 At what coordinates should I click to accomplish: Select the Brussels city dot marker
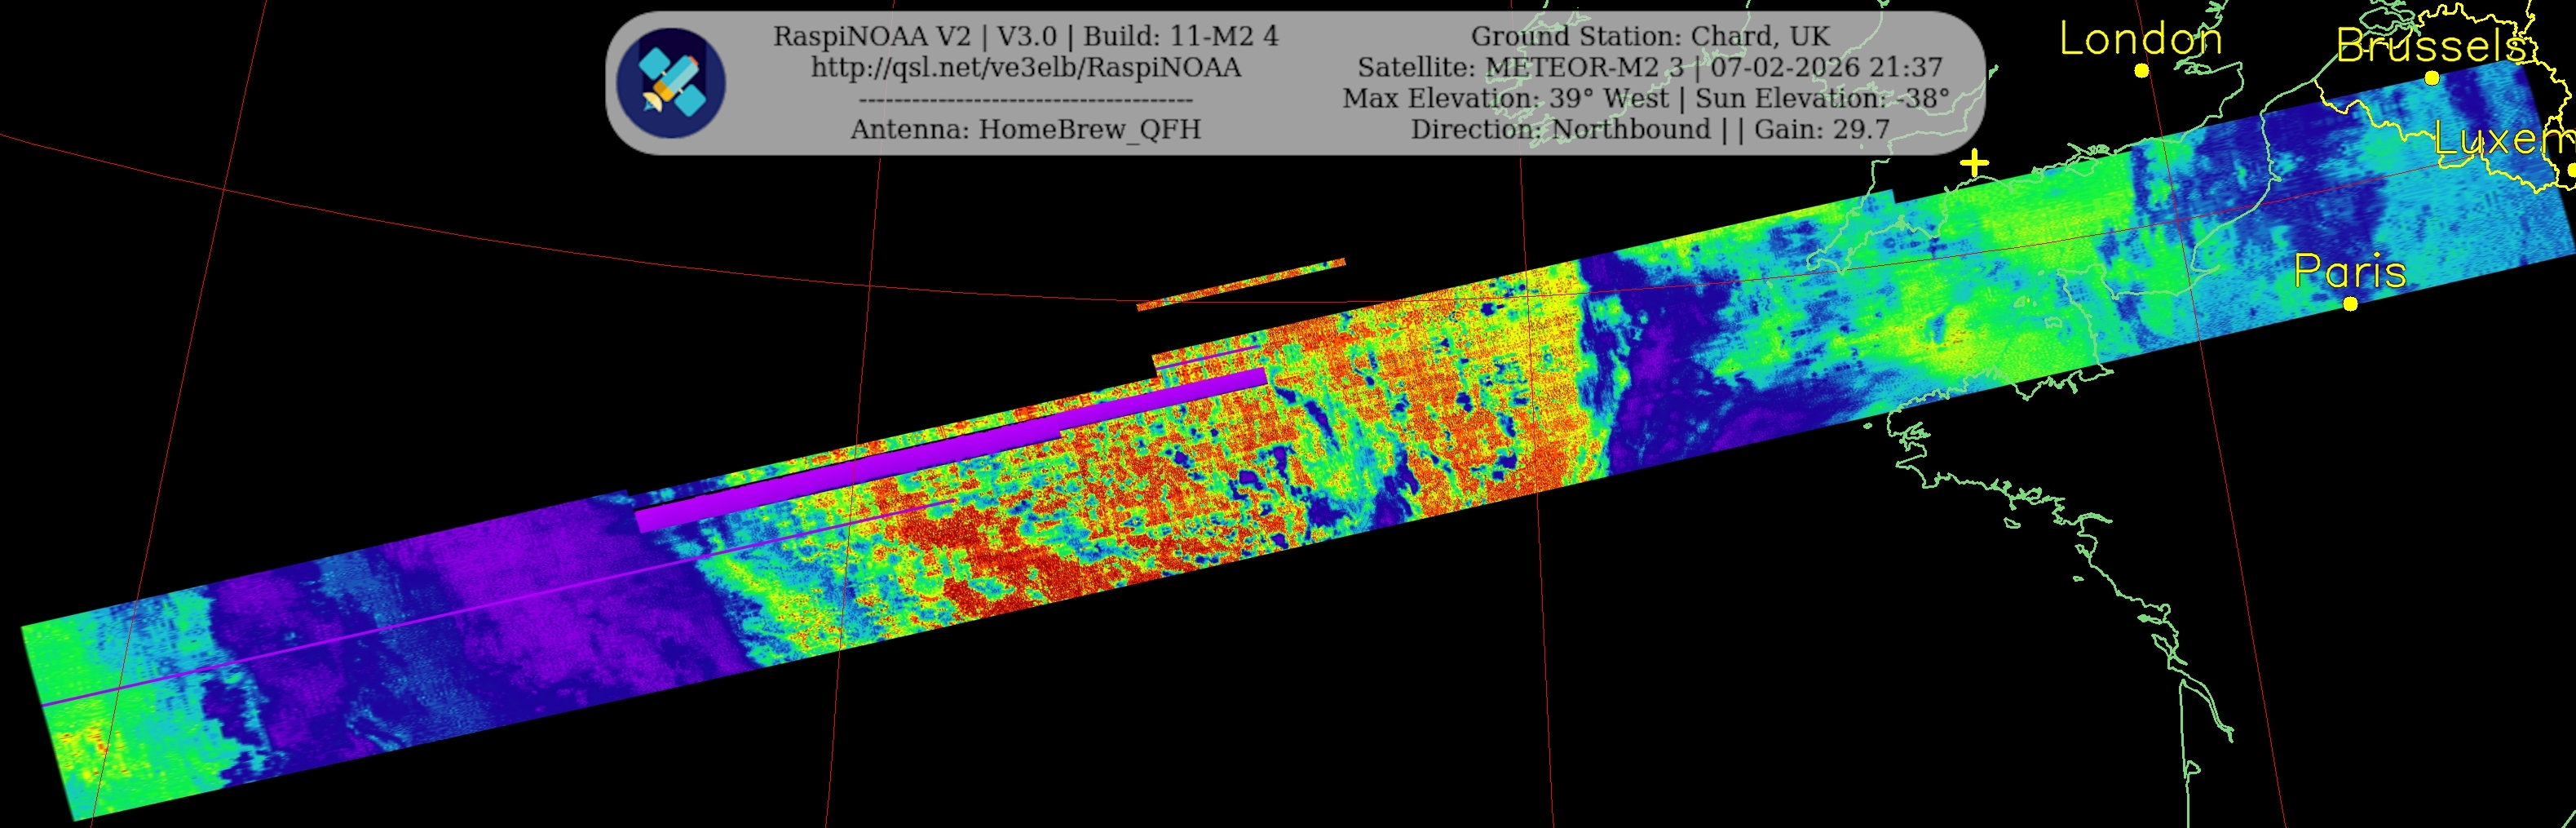coord(2432,78)
